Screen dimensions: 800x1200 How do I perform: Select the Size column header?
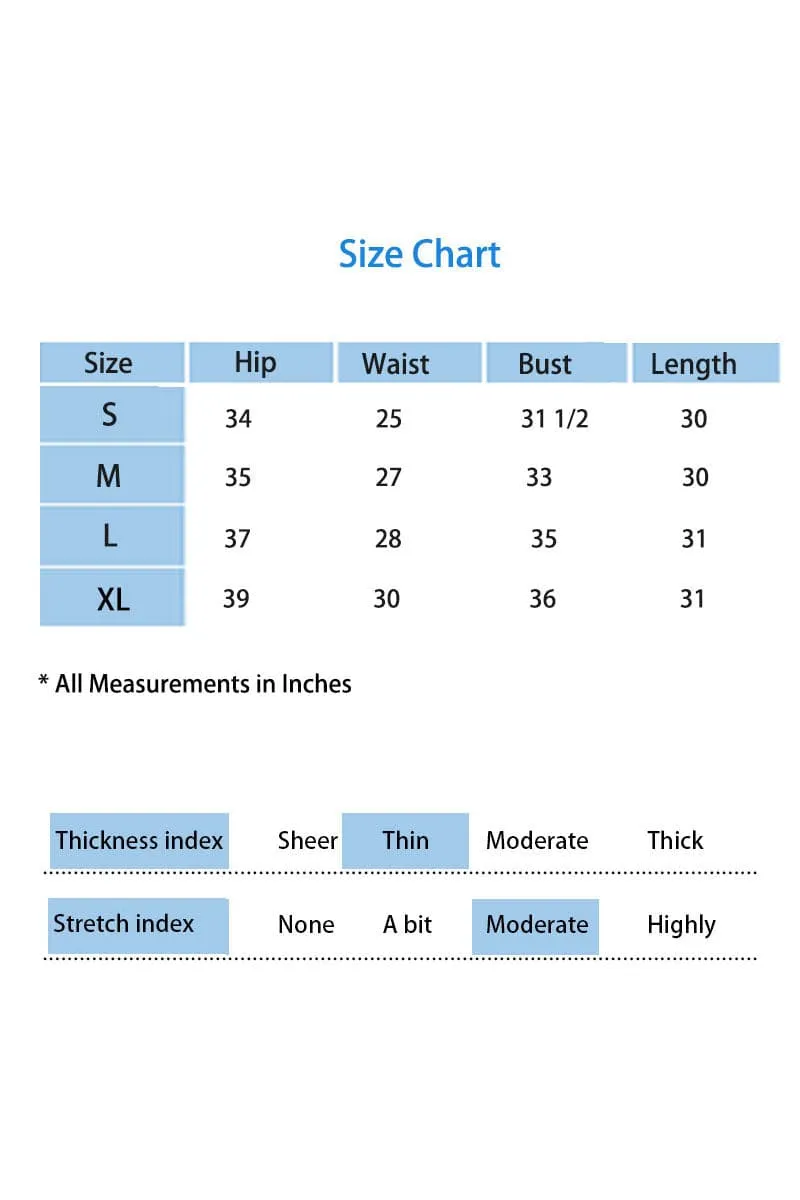pos(112,363)
